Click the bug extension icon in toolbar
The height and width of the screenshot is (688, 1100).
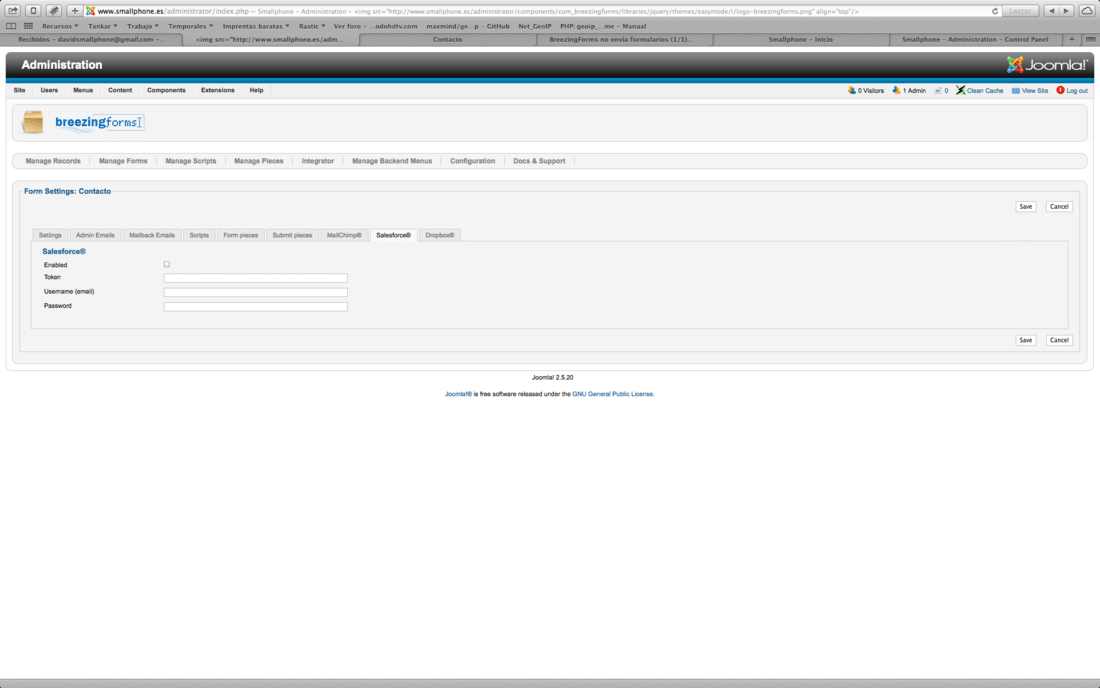53,11
